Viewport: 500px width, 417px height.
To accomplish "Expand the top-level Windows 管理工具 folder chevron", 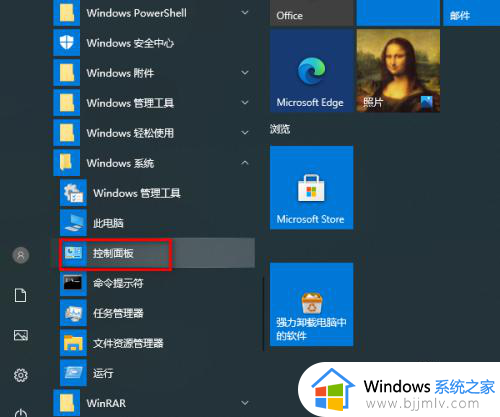I will tap(245, 103).
